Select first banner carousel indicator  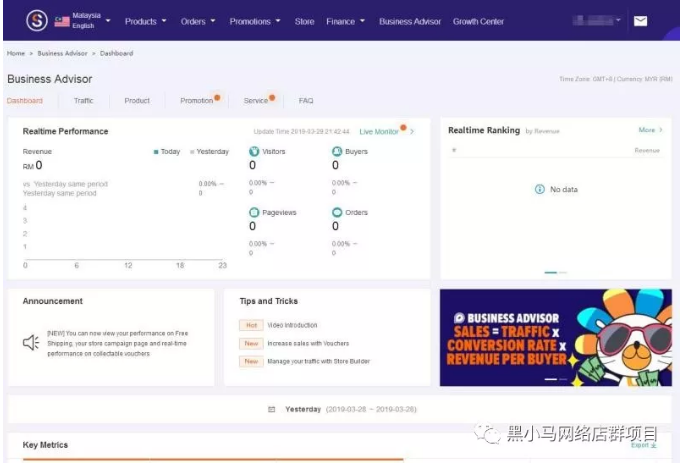tap(550, 380)
